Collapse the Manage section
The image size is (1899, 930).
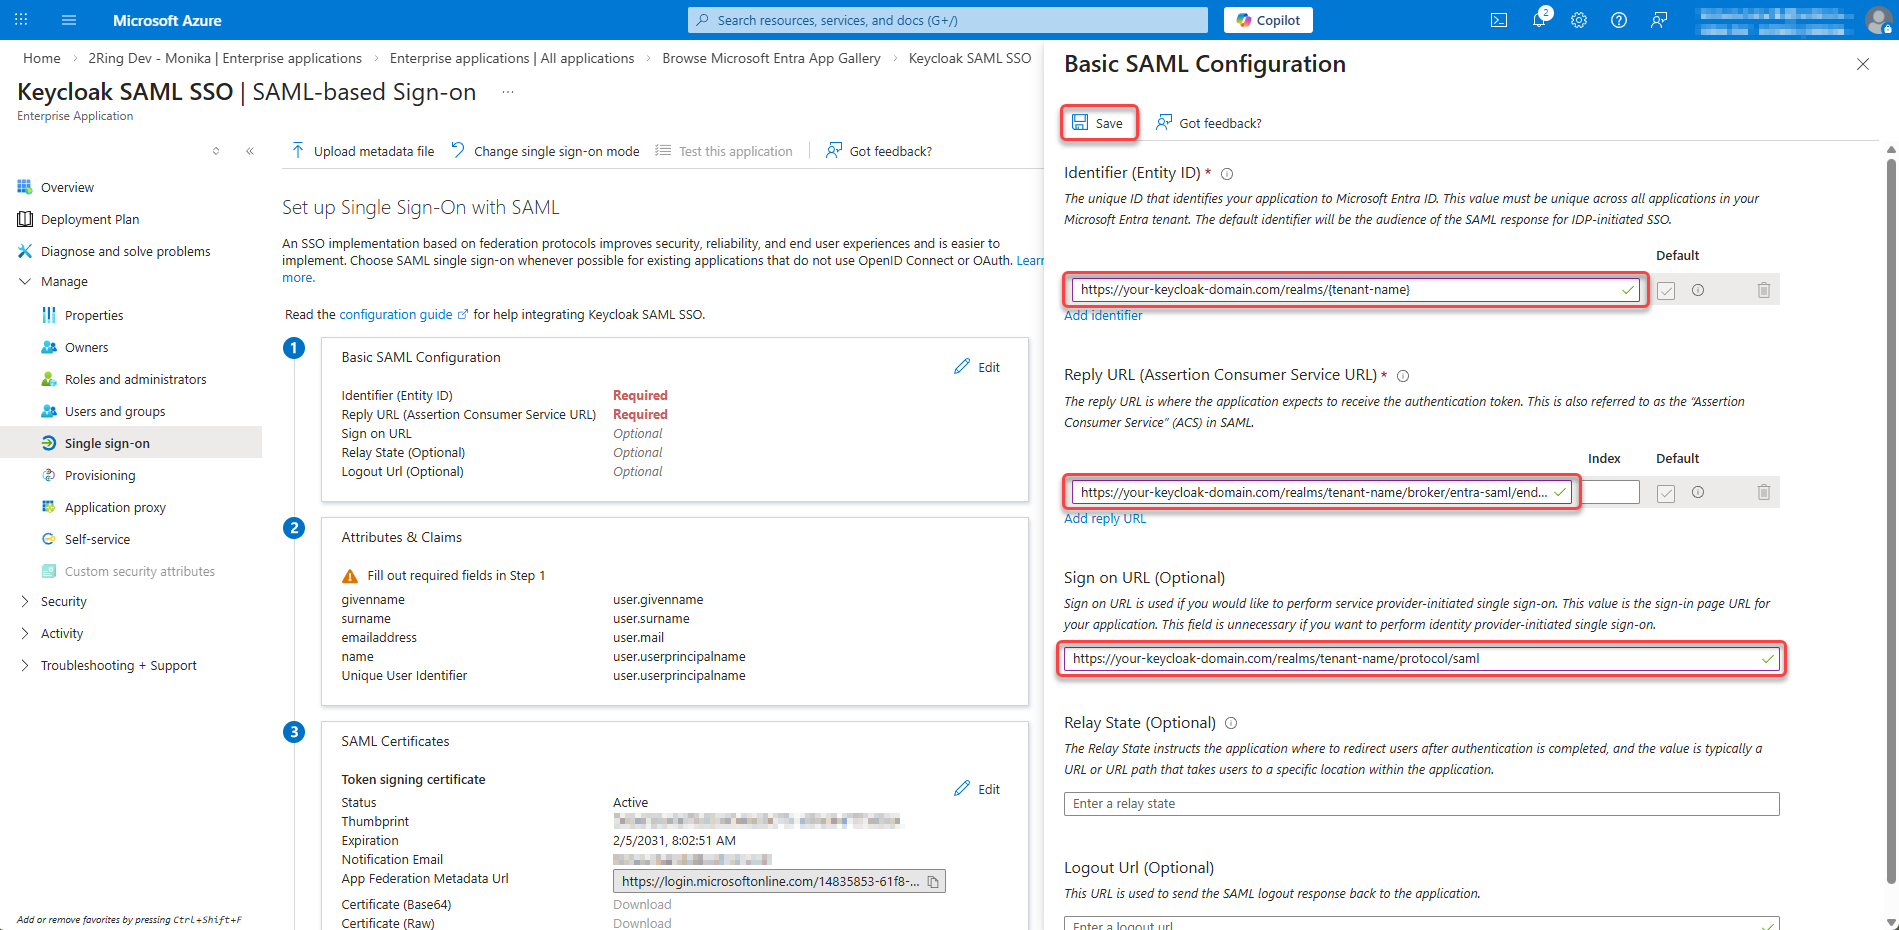25,281
